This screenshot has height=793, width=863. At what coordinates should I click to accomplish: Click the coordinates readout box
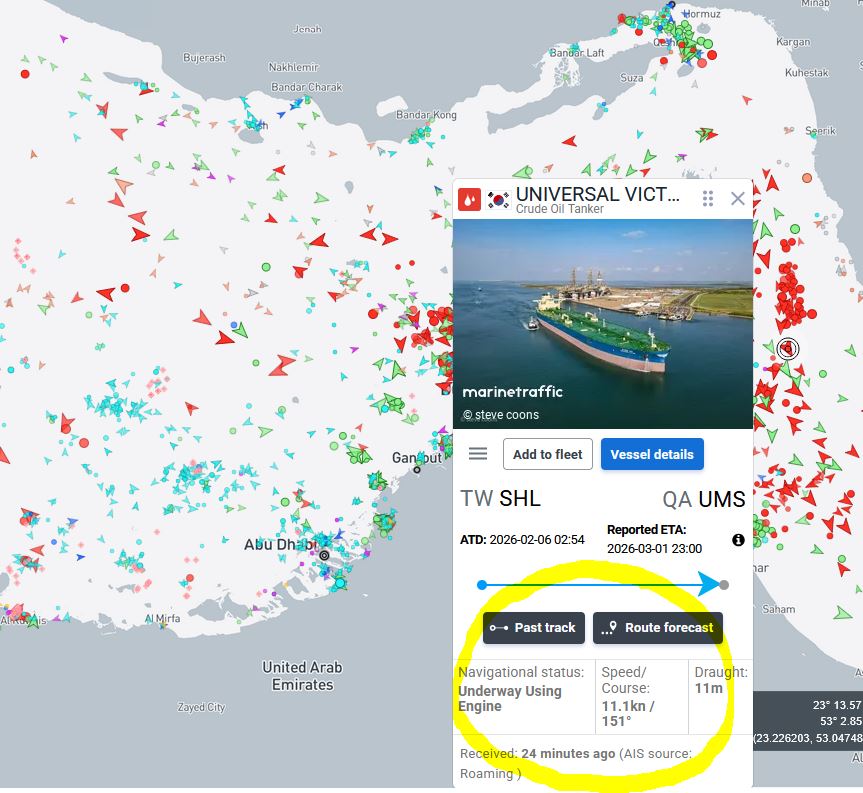click(x=807, y=721)
